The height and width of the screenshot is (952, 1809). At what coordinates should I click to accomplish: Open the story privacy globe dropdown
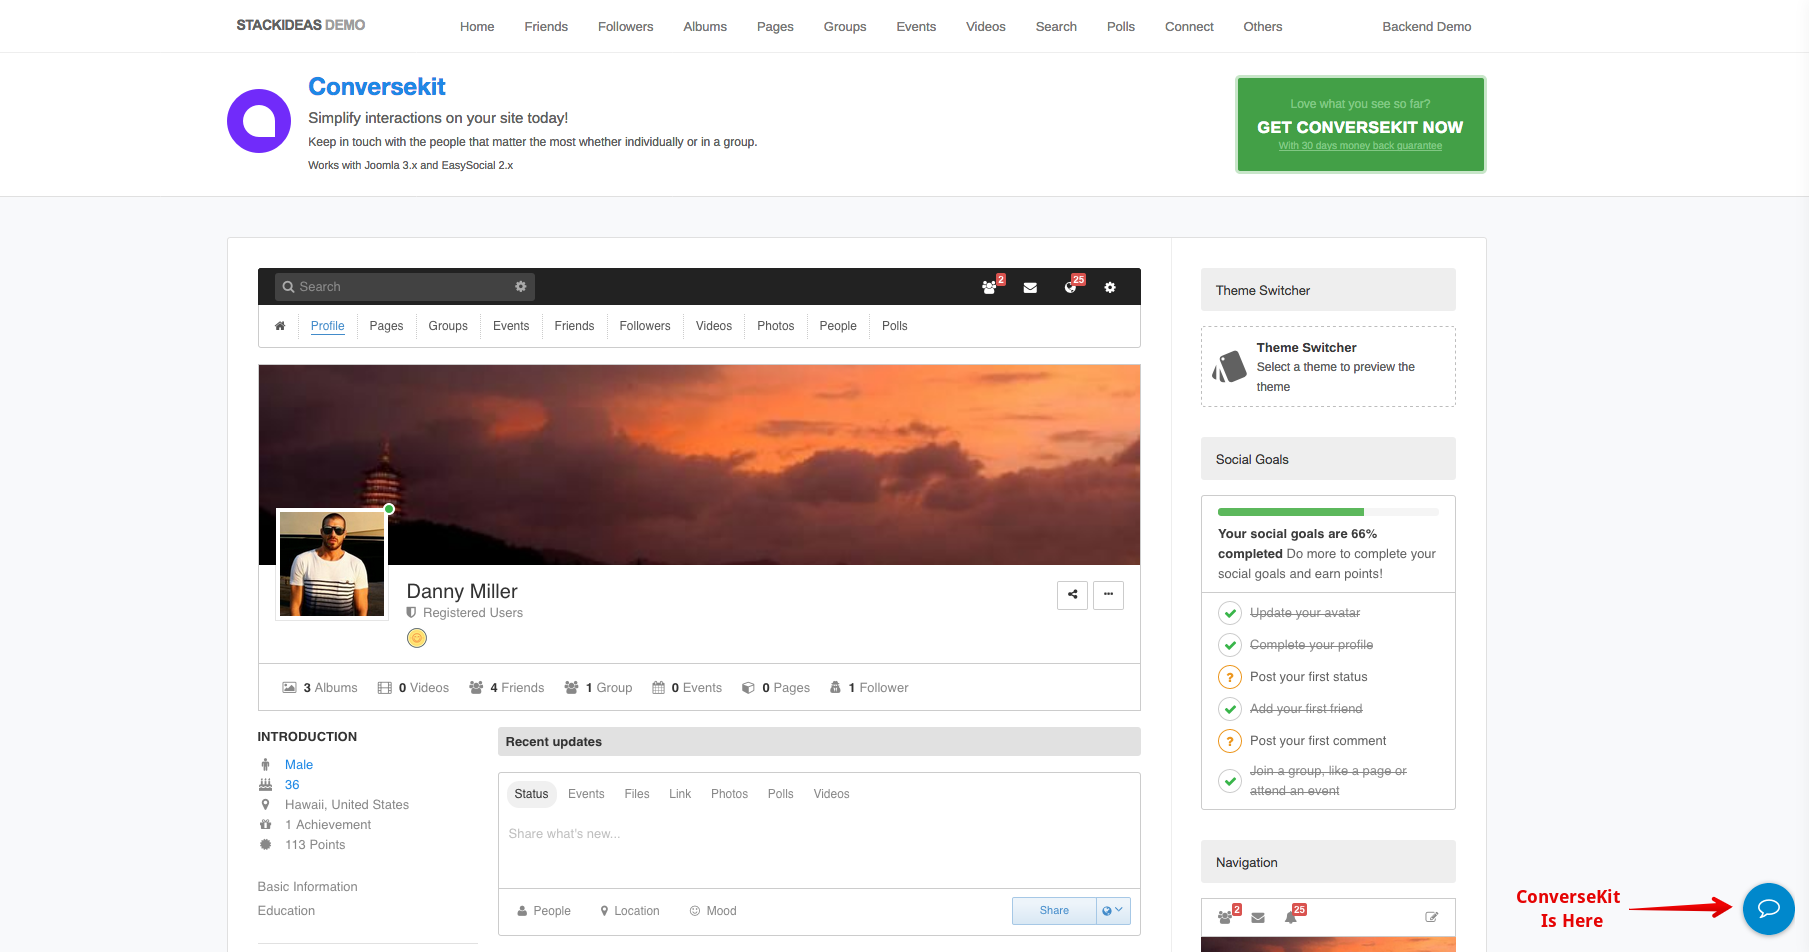point(1113,911)
